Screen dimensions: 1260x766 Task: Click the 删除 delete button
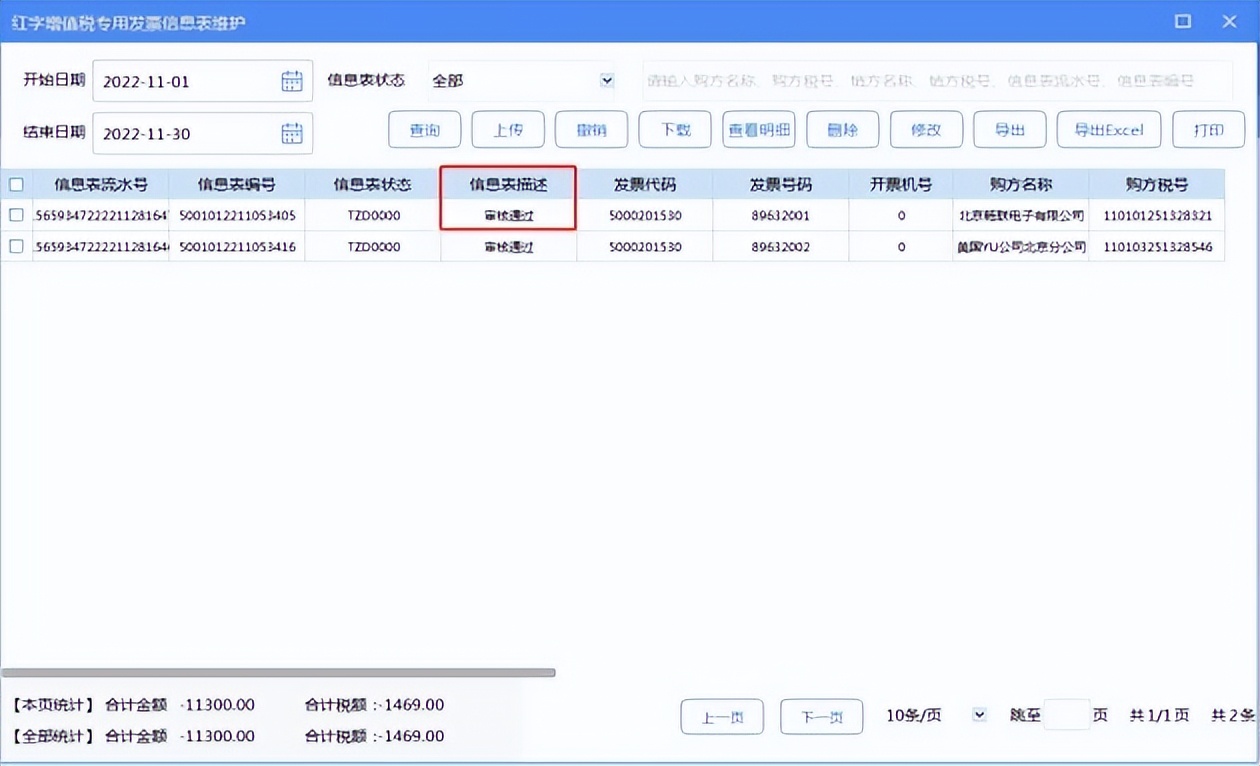coord(842,129)
